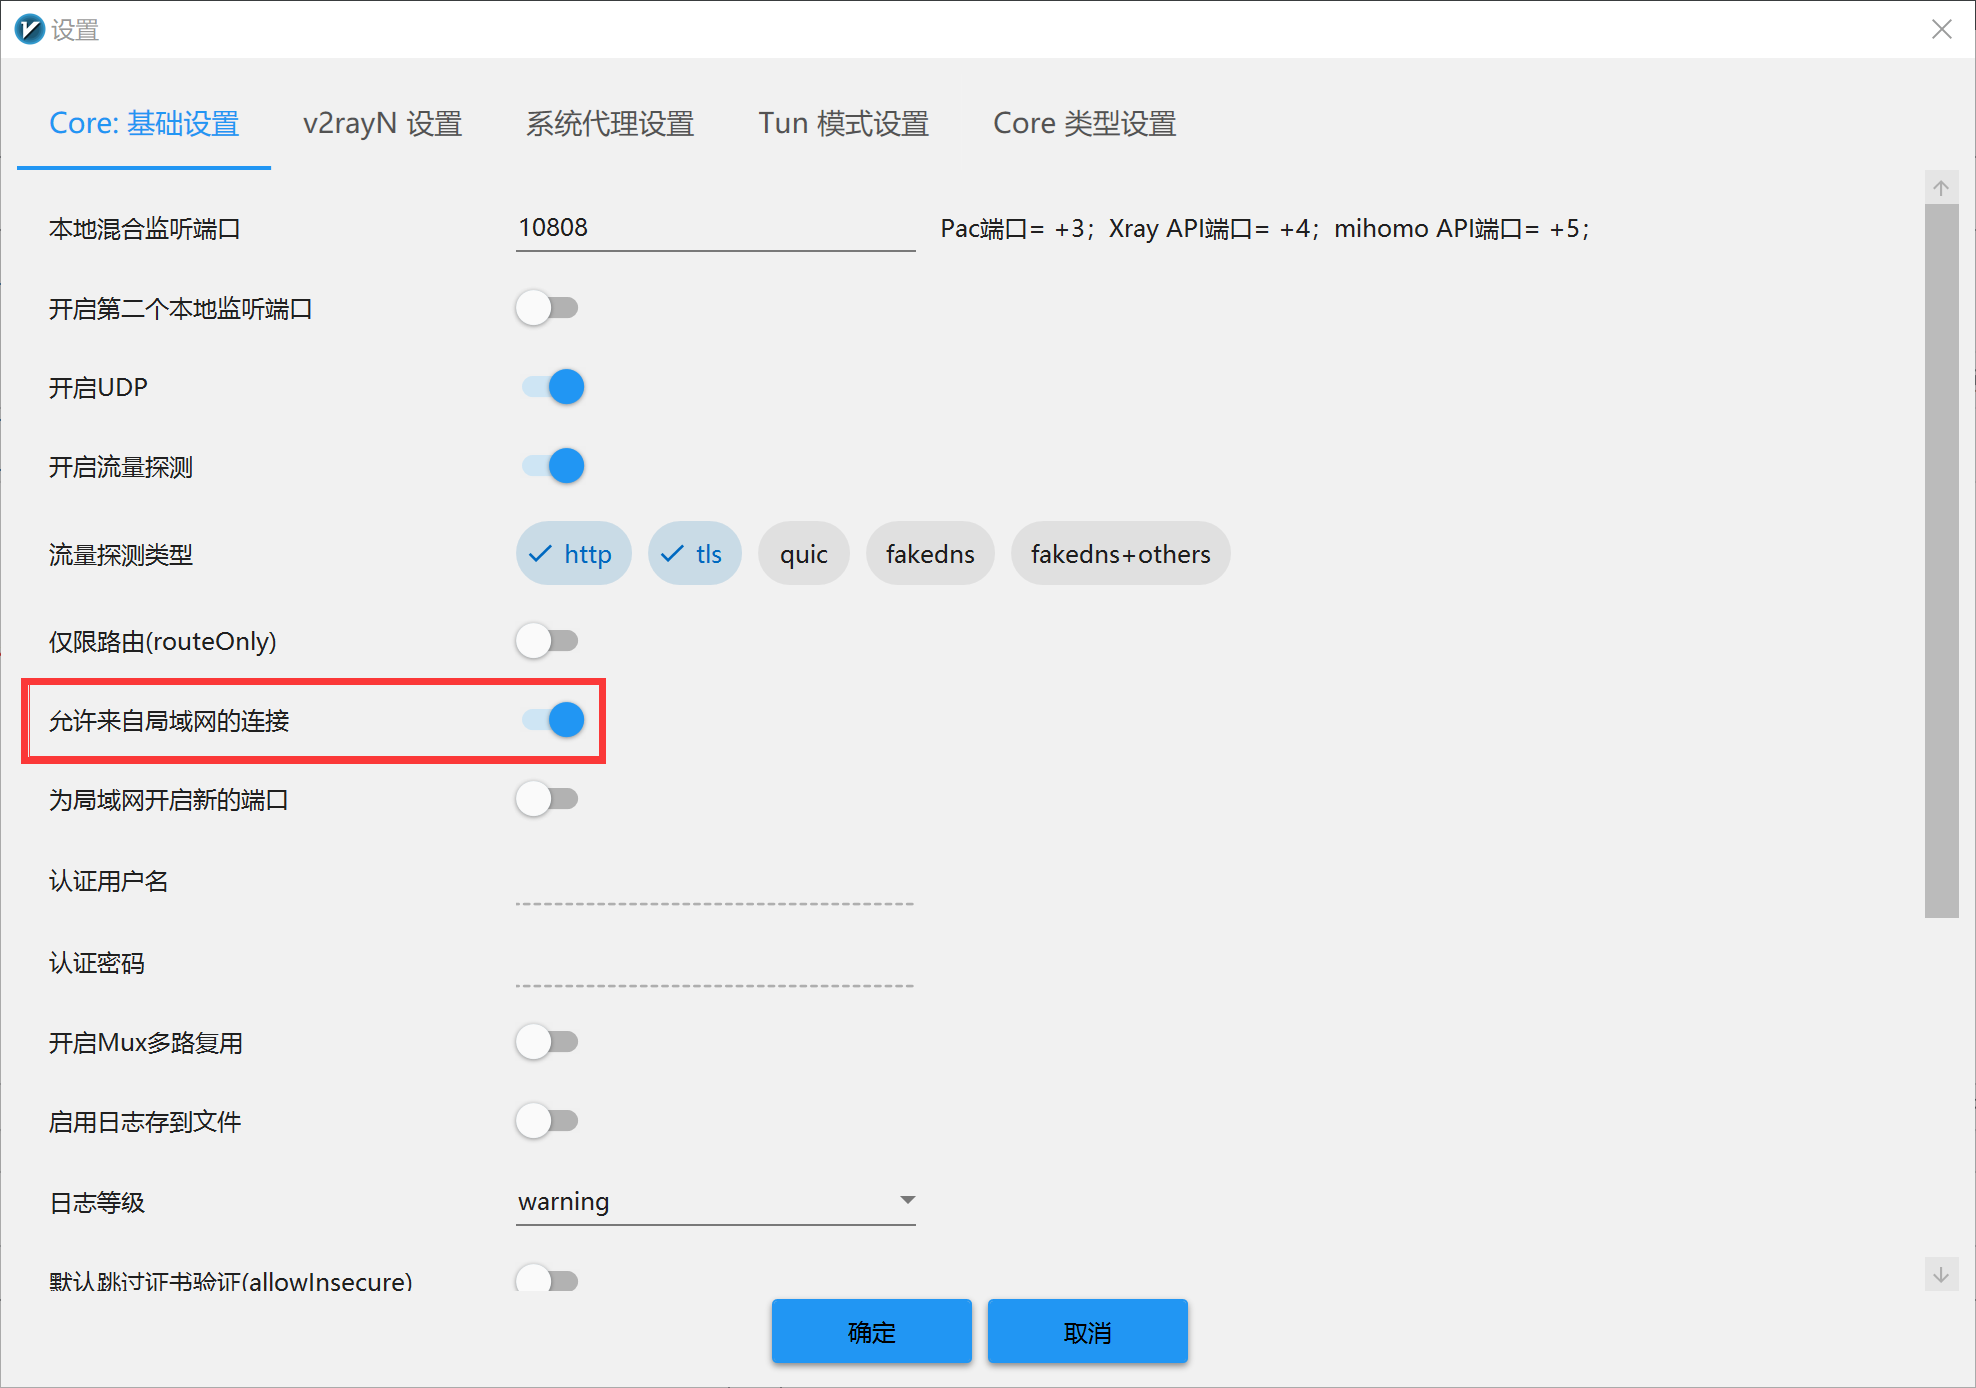The width and height of the screenshot is (1976, 1388).
Task: Toggle the http sniffing chip
Action: (573, 554)
